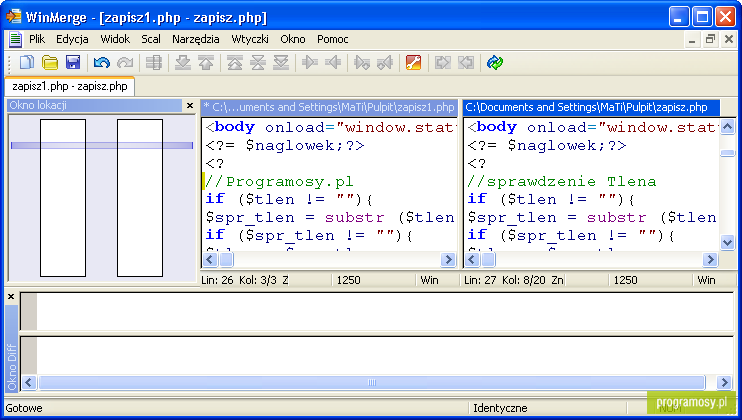This screenshot has height=420, width=742.
Task: Click diff pane scroll left arrow
Action: click(x=29, y=382)
